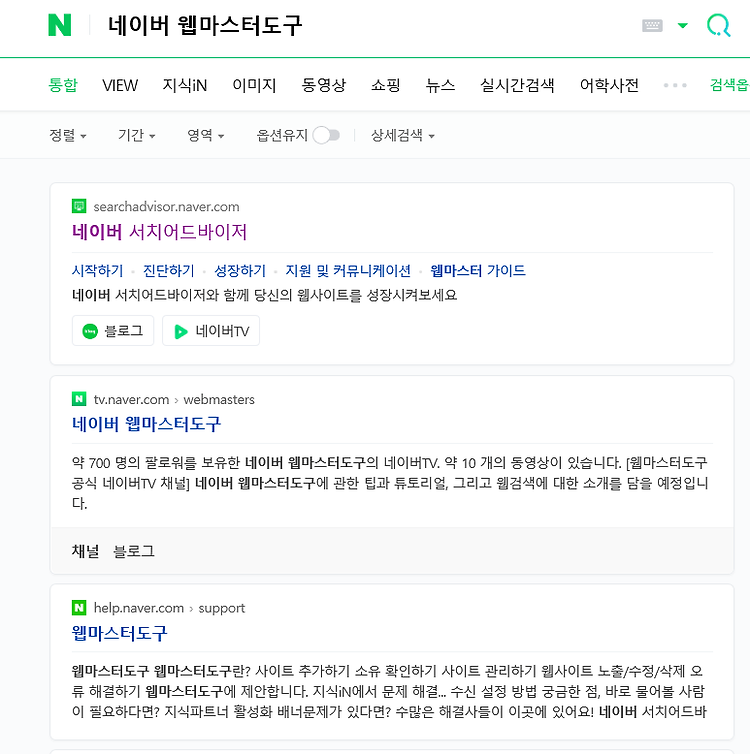Click the tv.naver.com favicon
The width and height of the screenshot is (750, 754).
pyautogui.click(x=79, y=399)
